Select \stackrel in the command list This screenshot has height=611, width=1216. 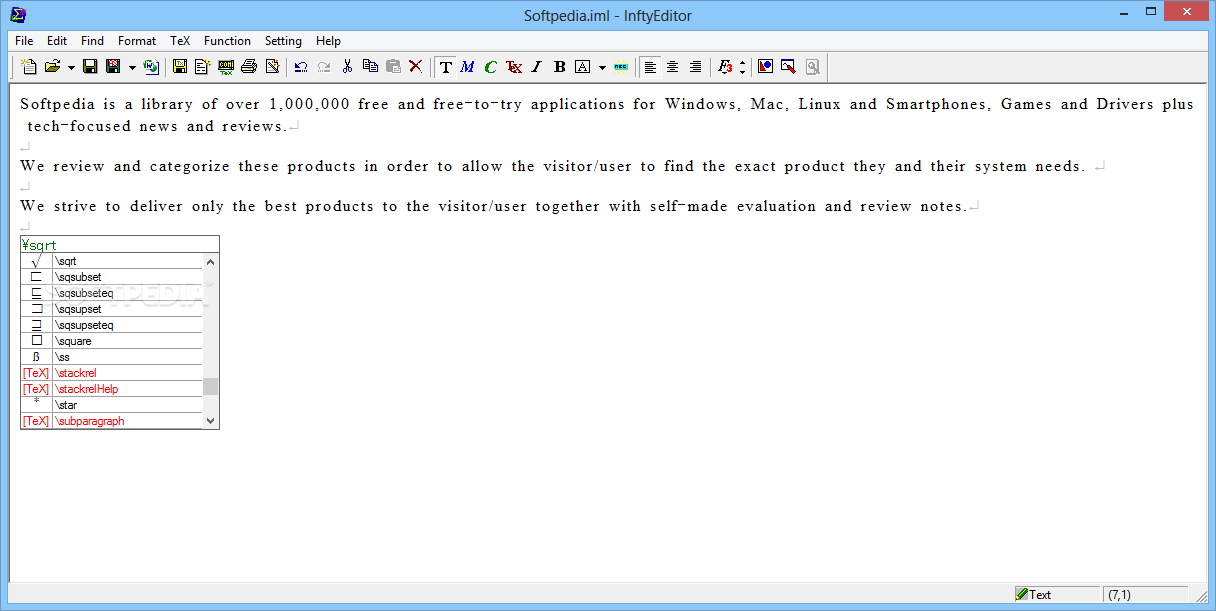[112, 373]
